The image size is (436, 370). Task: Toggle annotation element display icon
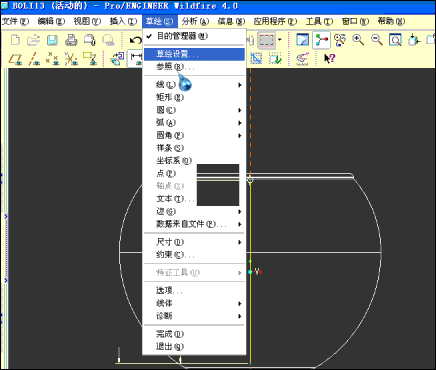point(90,59)
